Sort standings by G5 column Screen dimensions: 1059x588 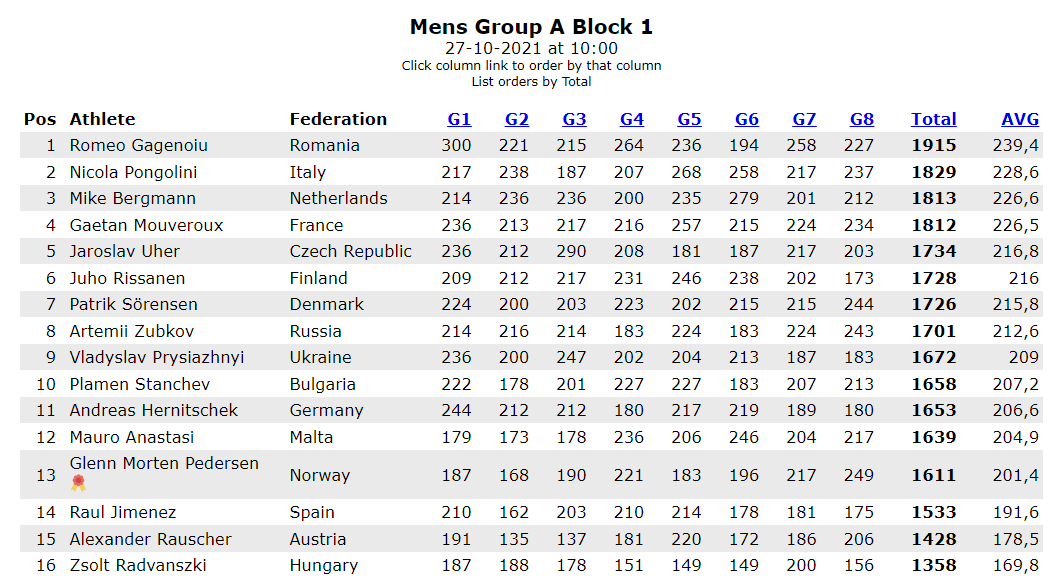click(689, 119)
